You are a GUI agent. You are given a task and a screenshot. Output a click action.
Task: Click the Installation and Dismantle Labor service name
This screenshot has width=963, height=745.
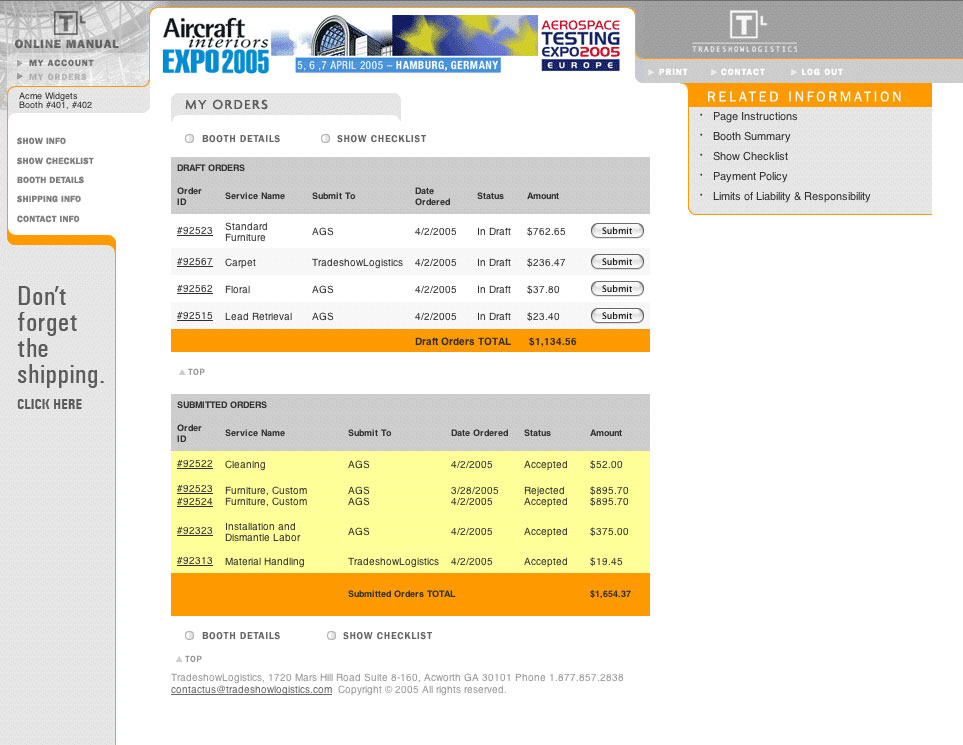point(262,532)
